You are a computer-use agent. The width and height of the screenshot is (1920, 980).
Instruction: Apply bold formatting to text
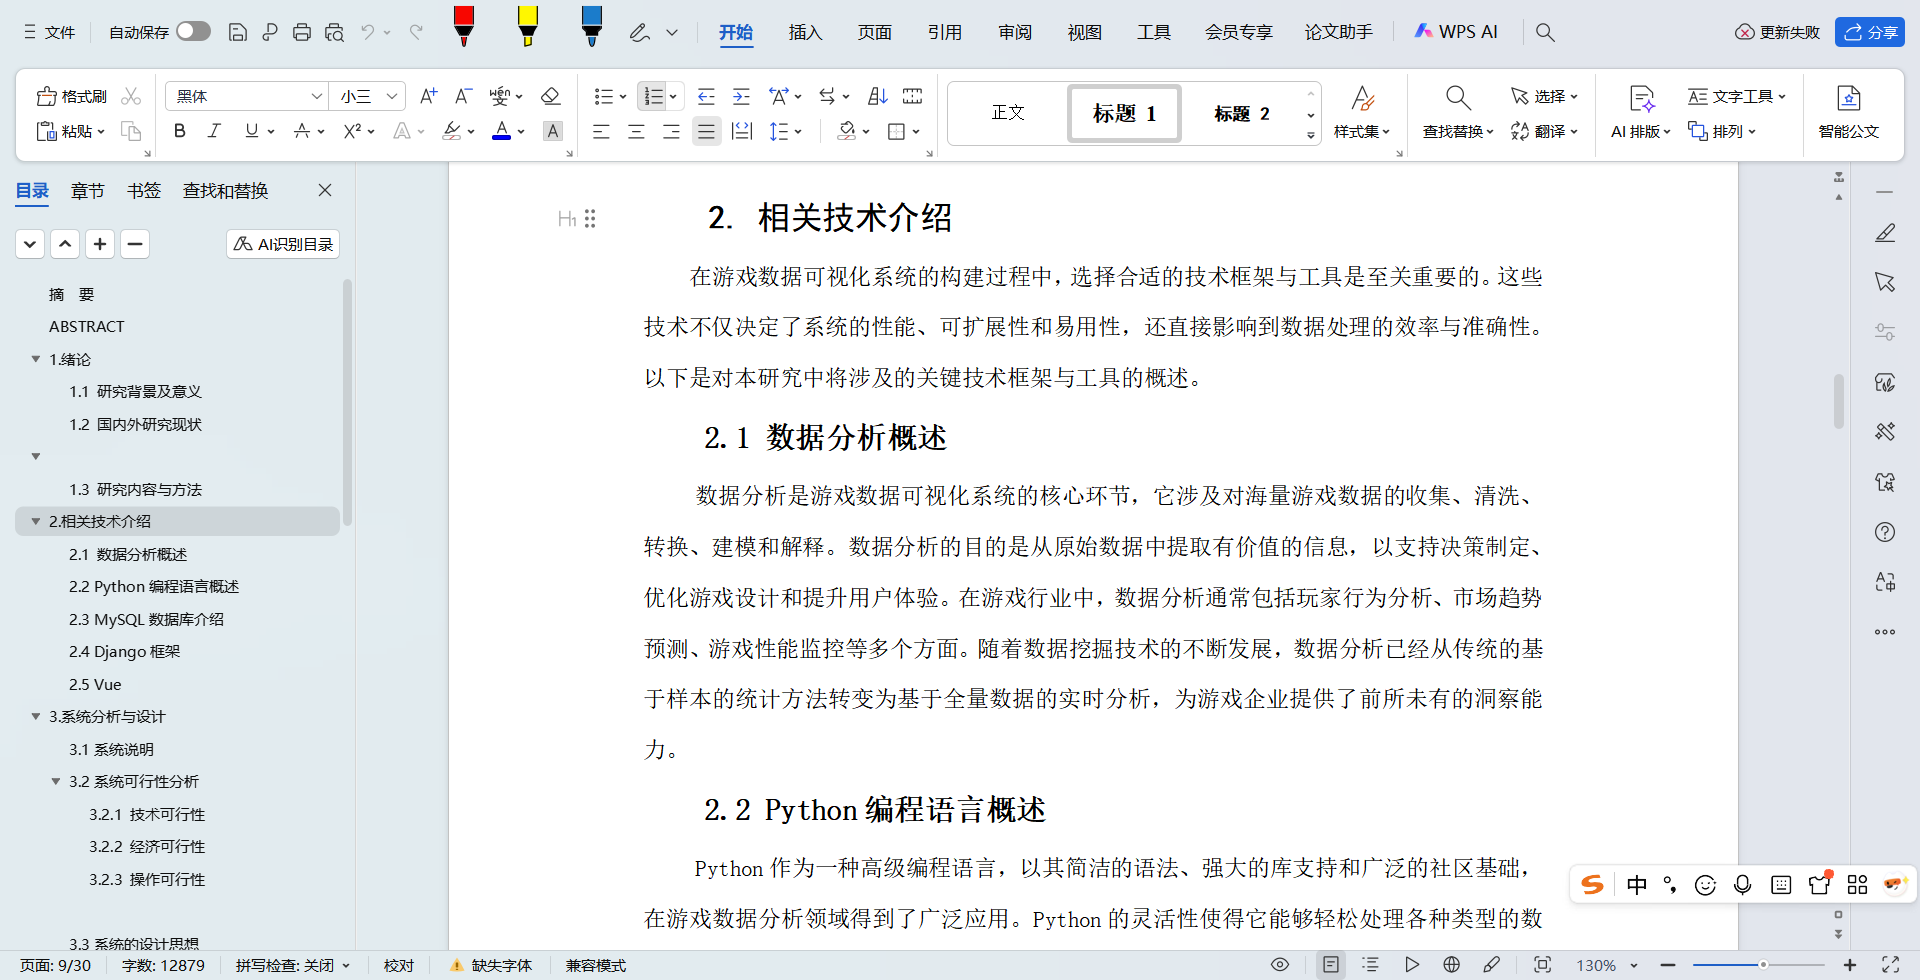[179, 131]
